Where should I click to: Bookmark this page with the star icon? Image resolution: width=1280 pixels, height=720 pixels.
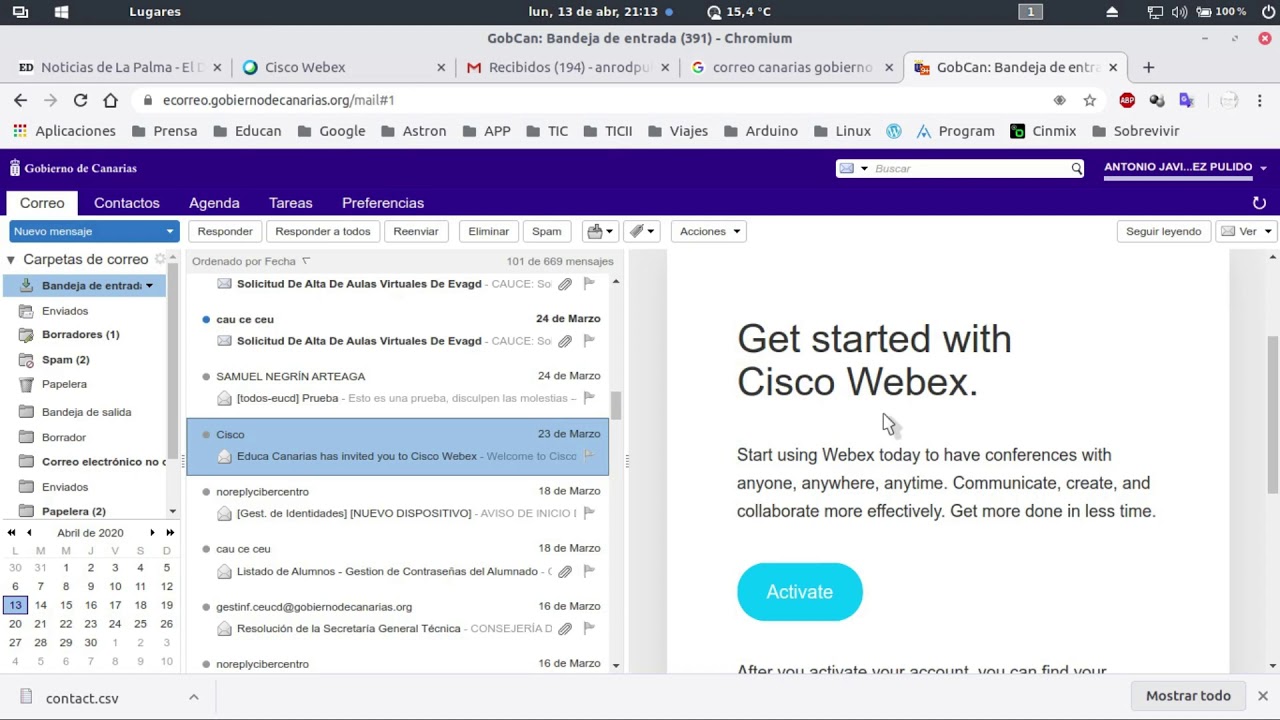click(x=1090, y=100)
